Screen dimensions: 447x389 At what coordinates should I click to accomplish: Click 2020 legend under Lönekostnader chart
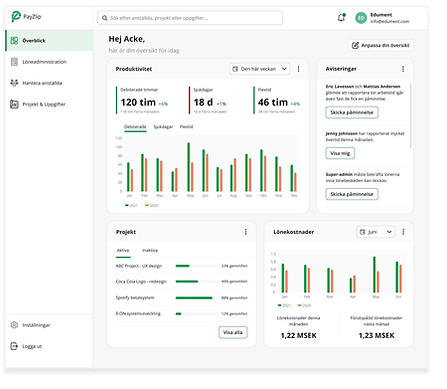[x=304, y=305]
